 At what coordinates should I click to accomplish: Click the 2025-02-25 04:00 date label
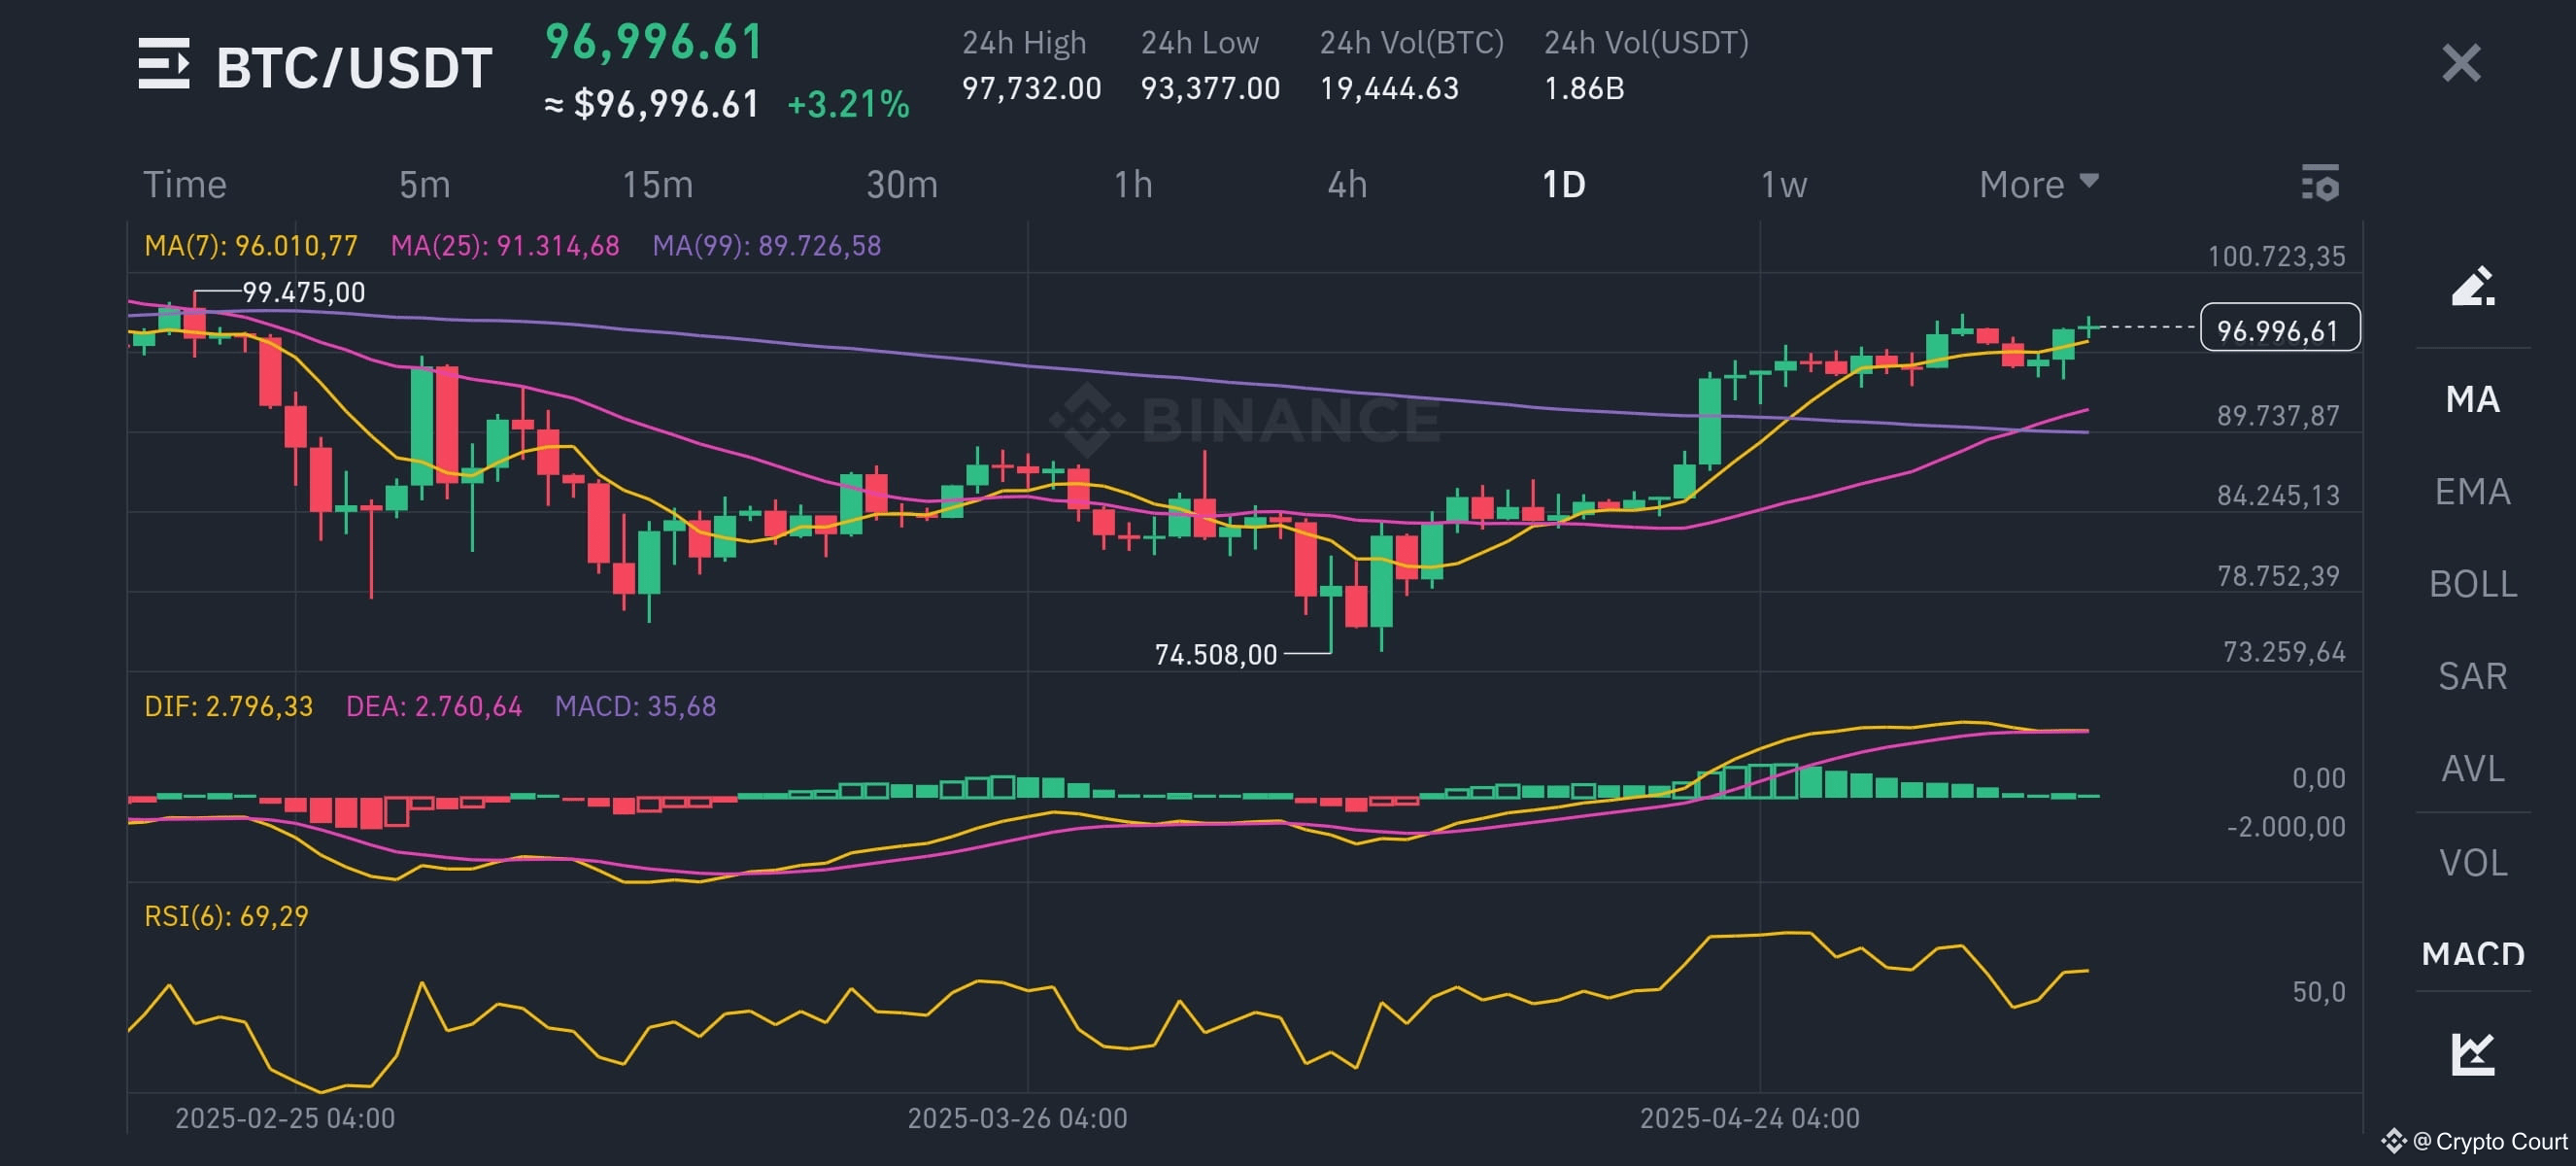coord(285,1118)
